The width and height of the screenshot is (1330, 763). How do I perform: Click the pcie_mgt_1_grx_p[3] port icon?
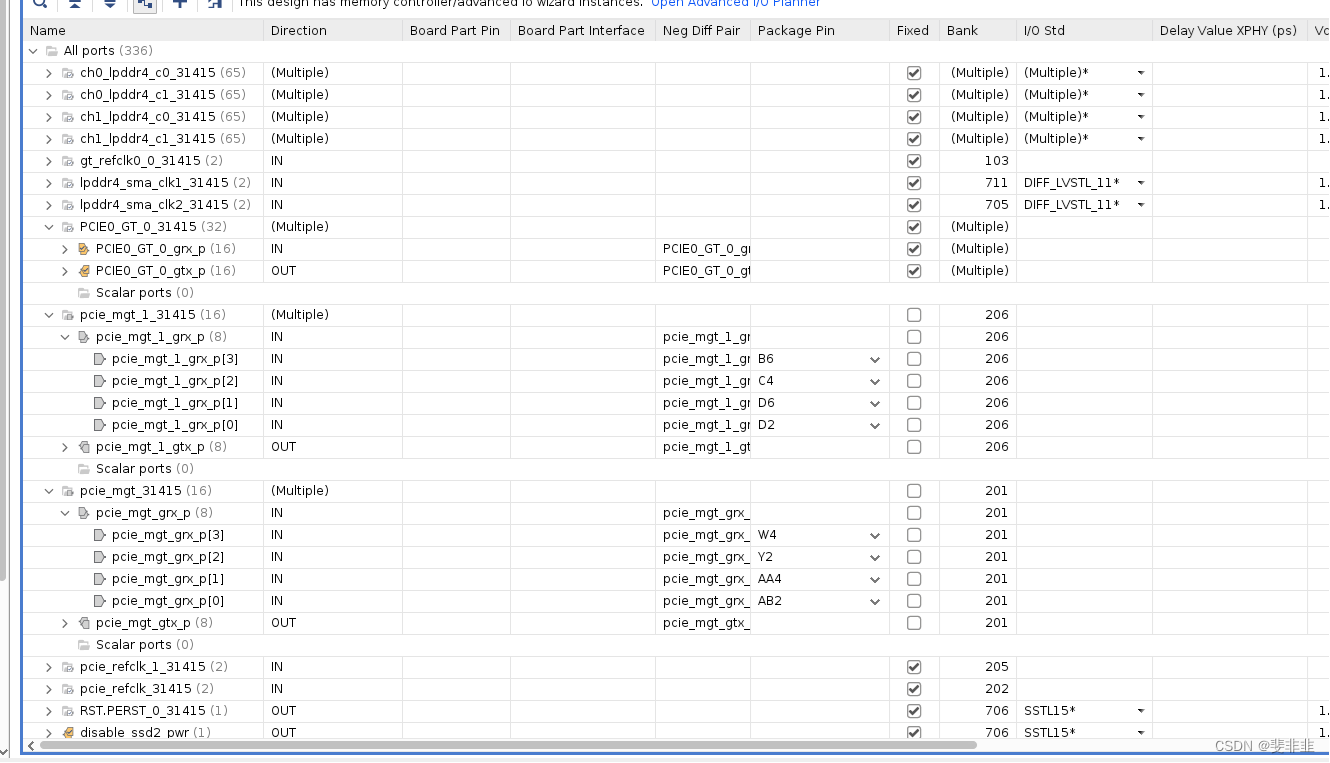click(100, 359)
